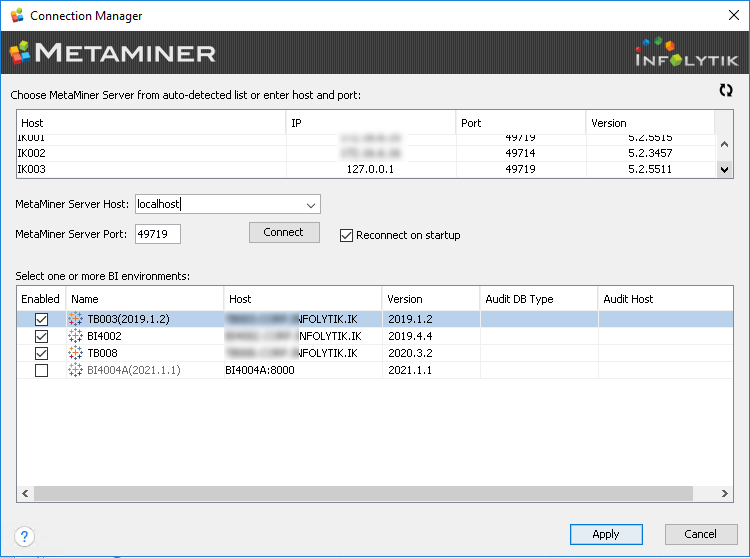
Task: Click the environments Name column header
Action: click(x=144, y=299)
